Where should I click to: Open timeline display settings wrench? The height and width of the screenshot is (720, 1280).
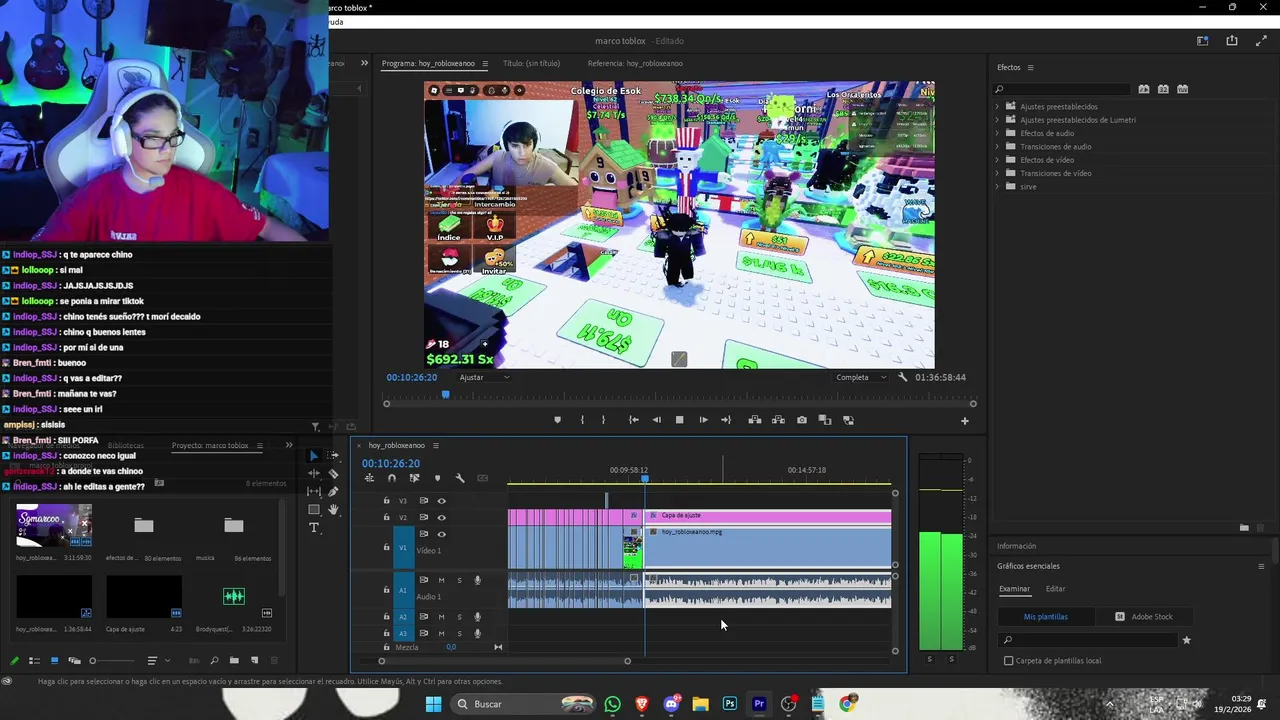point(460,478)
